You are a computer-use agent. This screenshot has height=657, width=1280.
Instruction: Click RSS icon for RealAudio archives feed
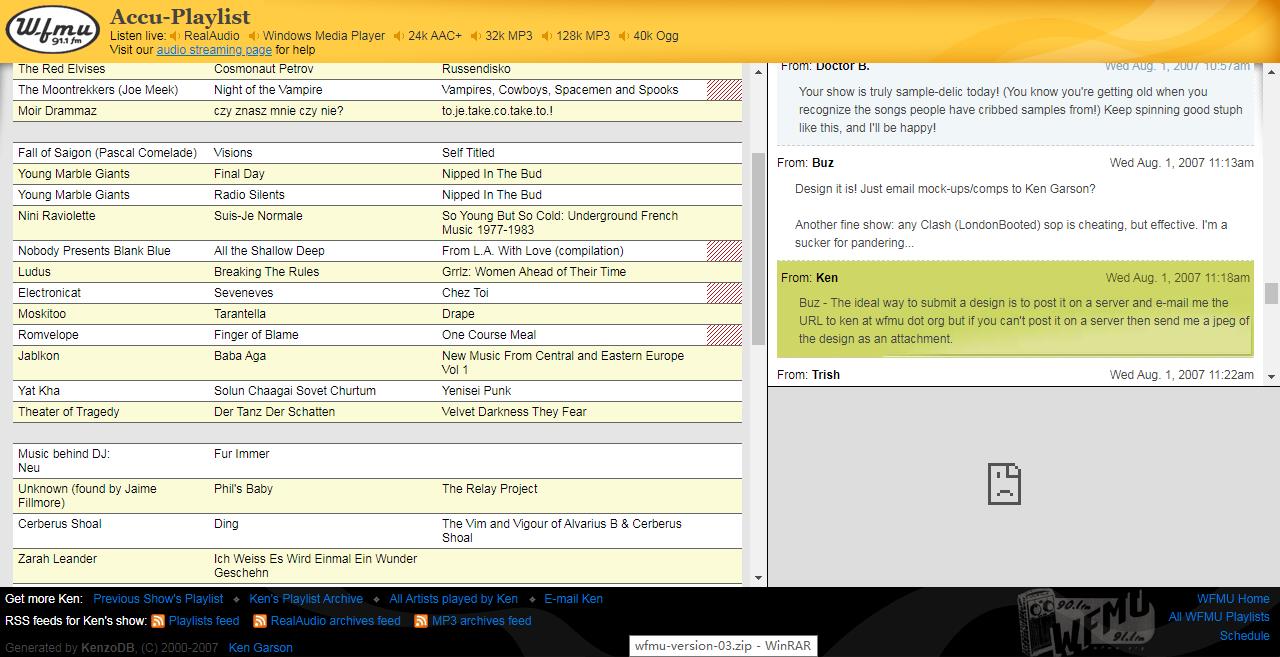pyautogui.click(x=260, y=621)
